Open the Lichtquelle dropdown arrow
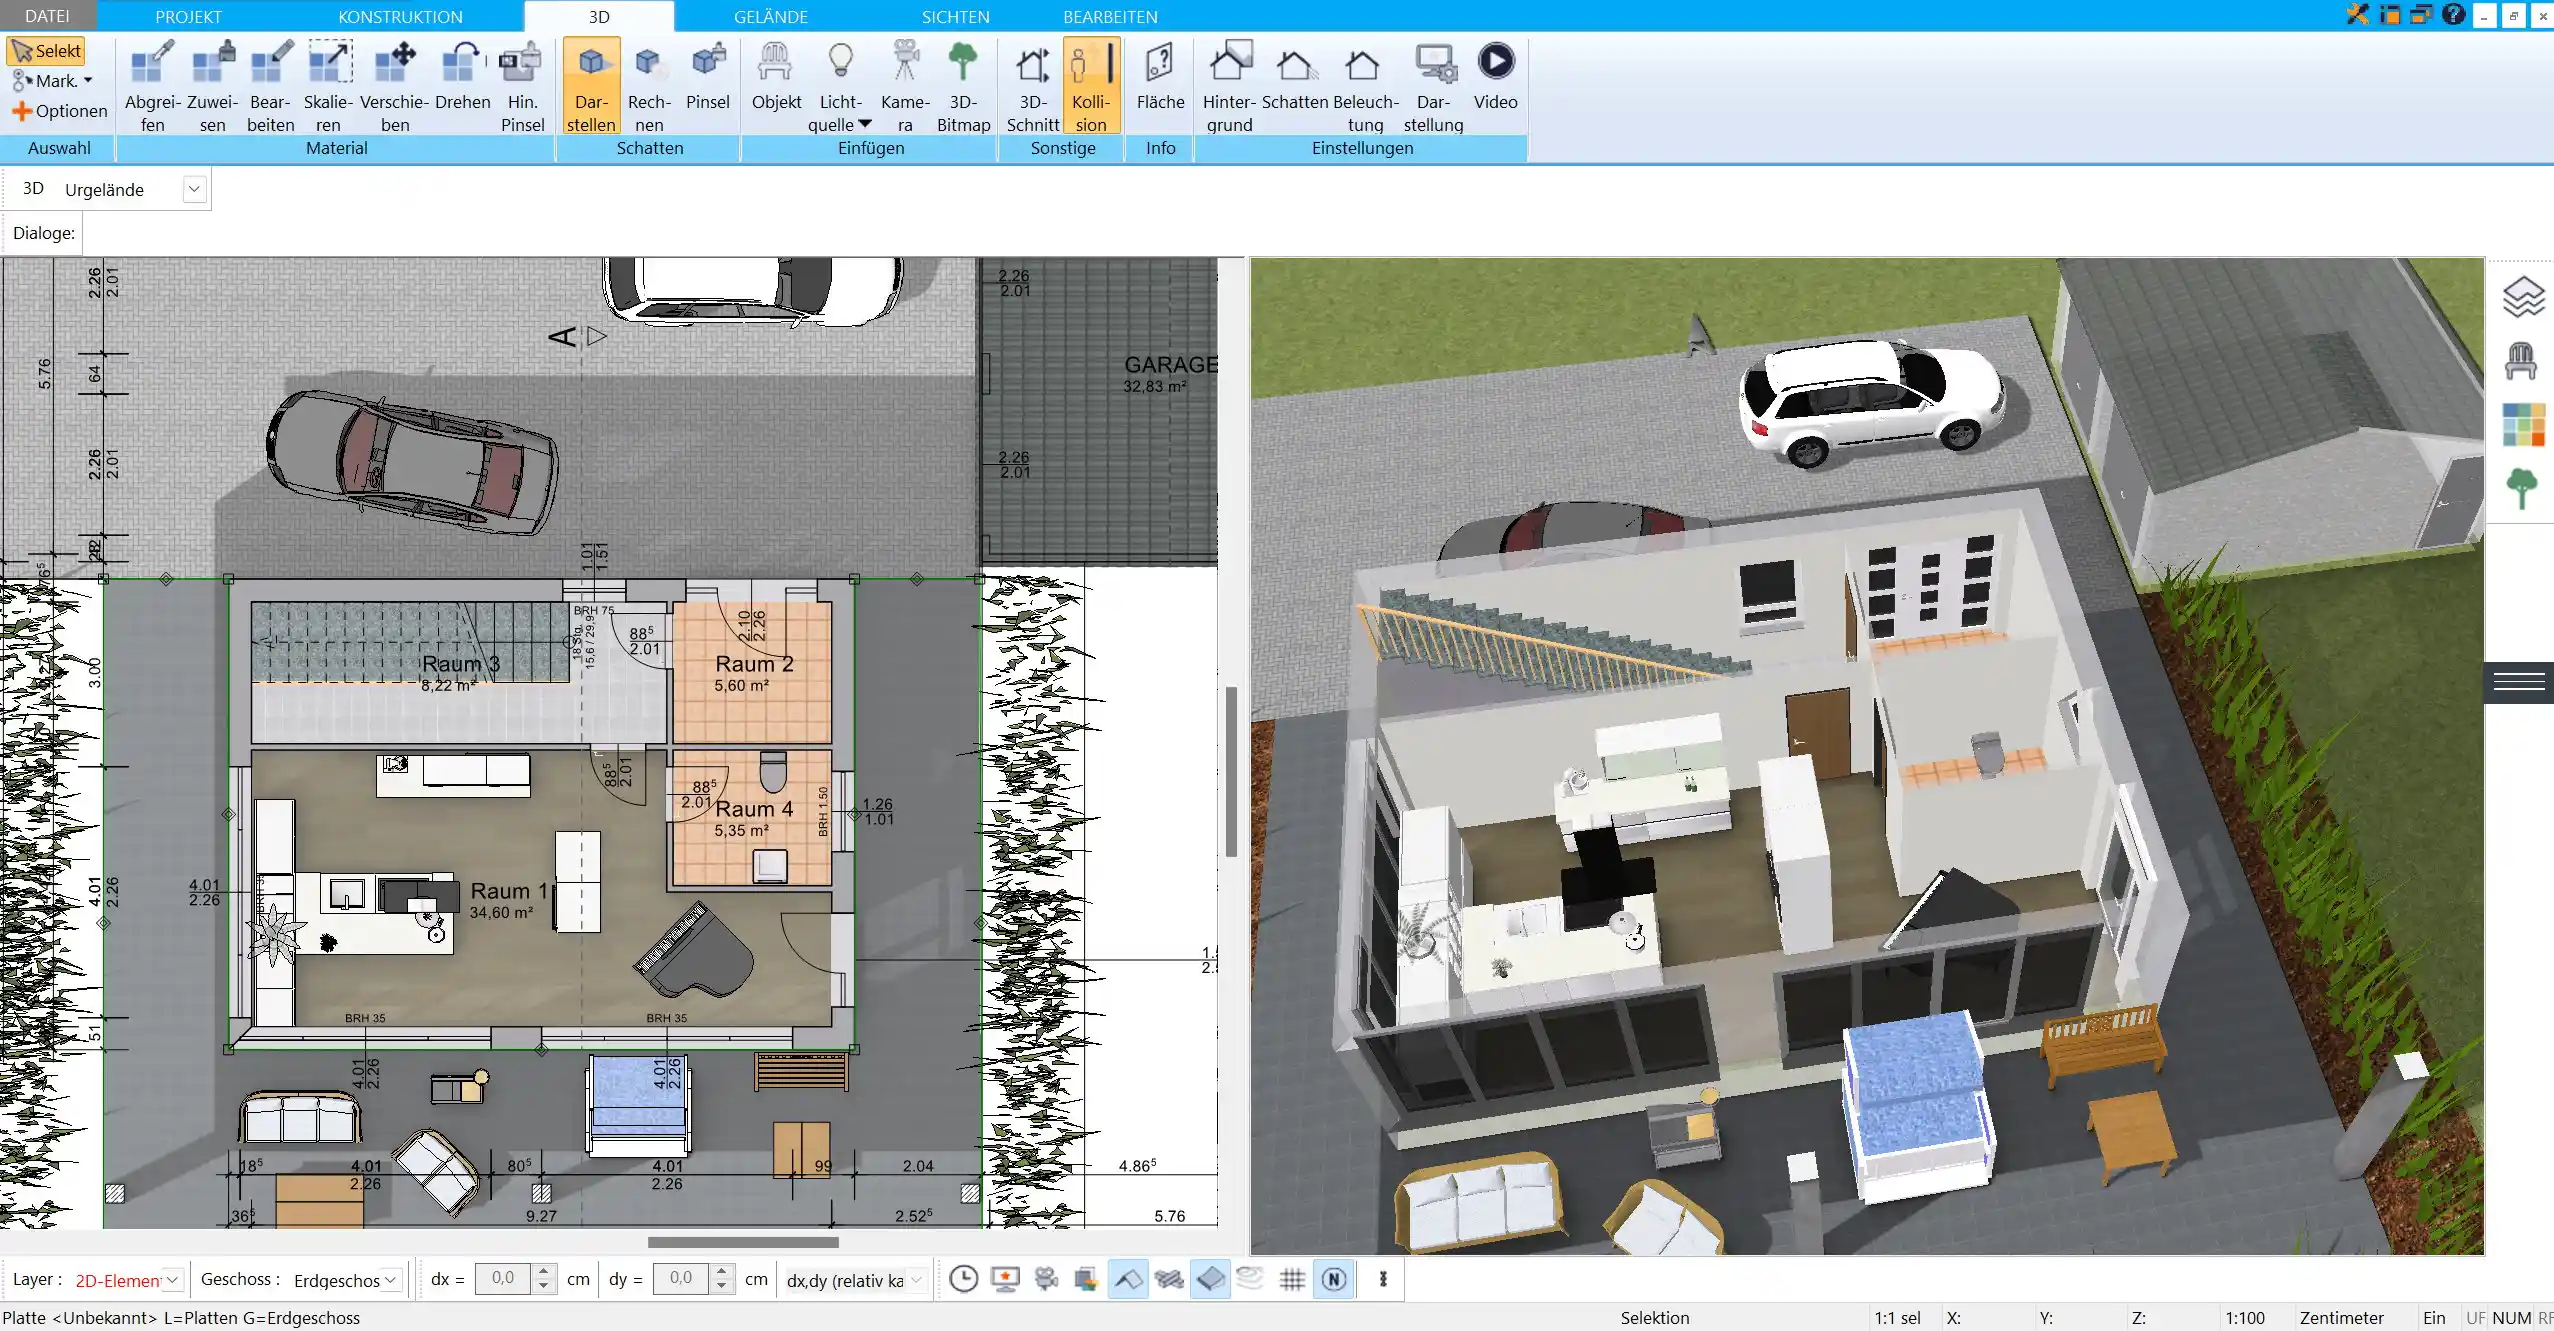The height and width of the screenshot is (1331, 2554). tap(865, 125)
